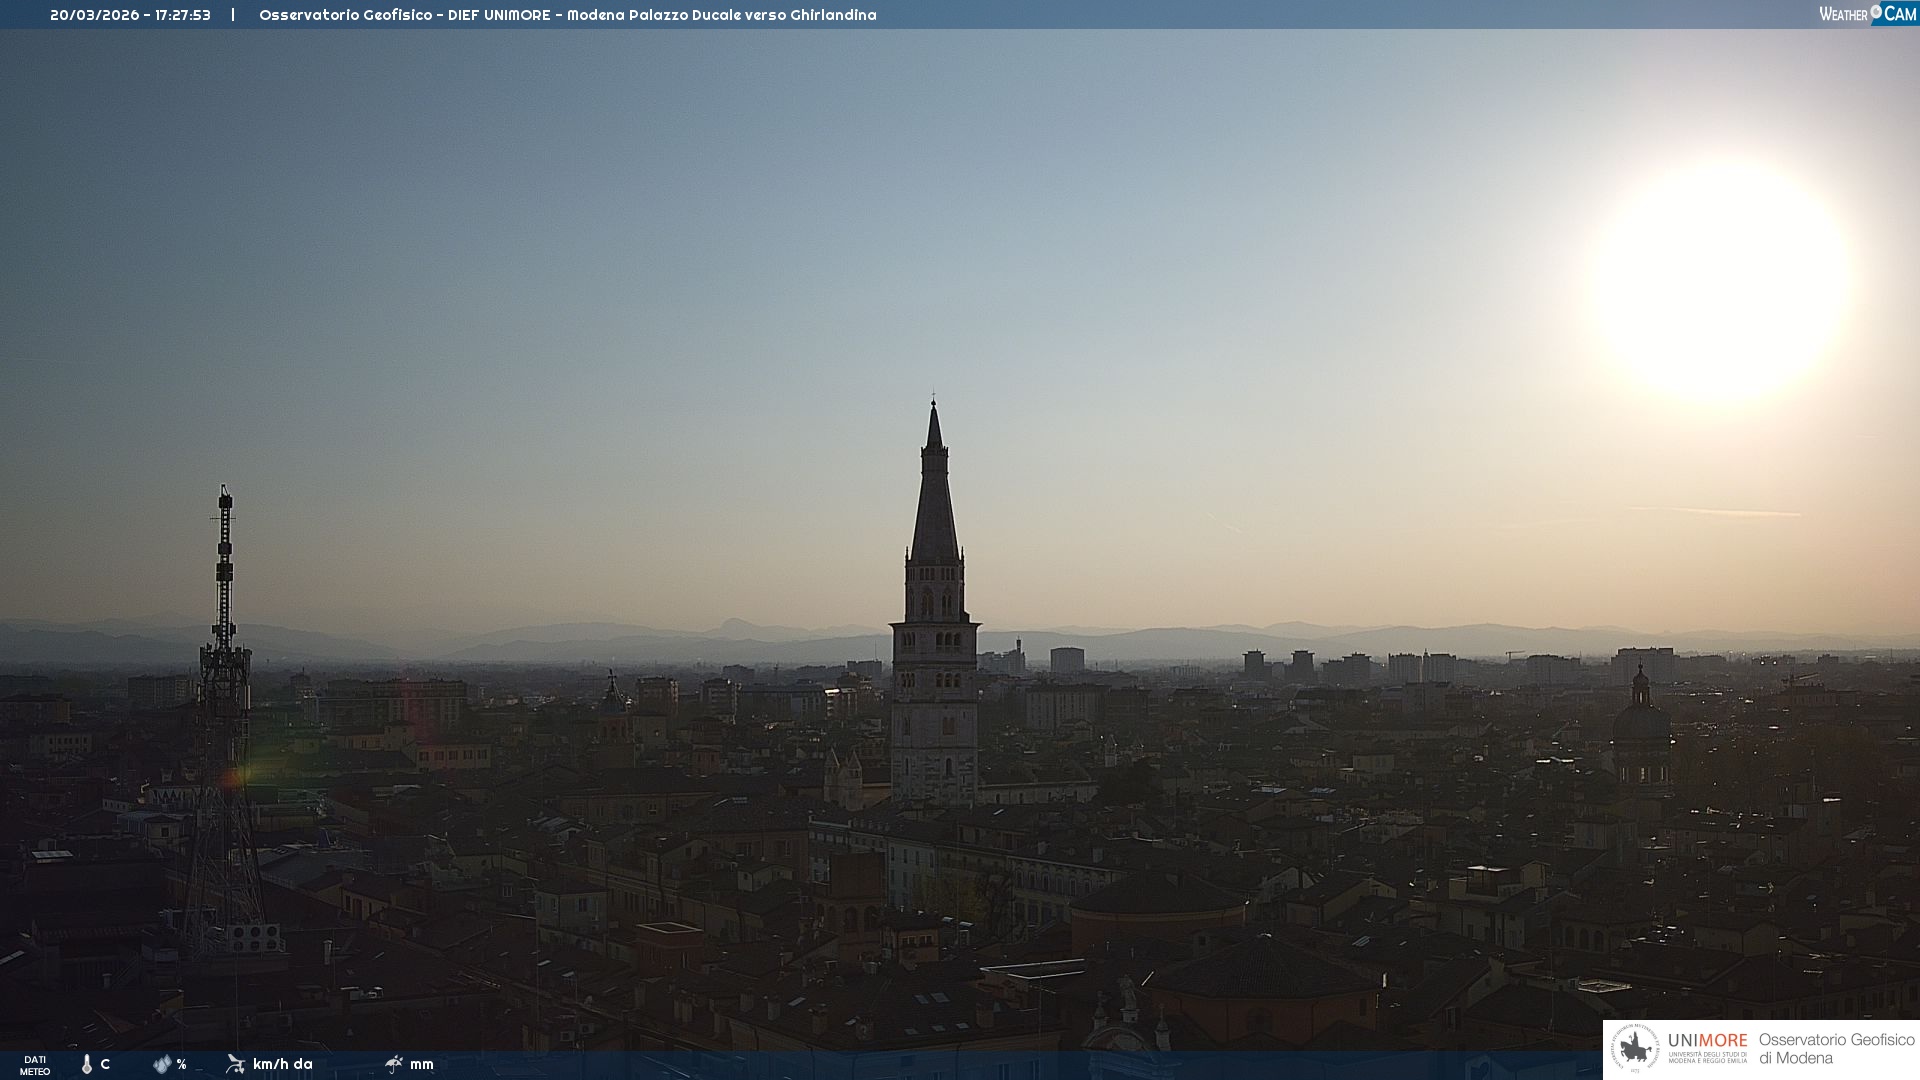Click the Osservatorio Geofisico camera title text

click(567, 15)
